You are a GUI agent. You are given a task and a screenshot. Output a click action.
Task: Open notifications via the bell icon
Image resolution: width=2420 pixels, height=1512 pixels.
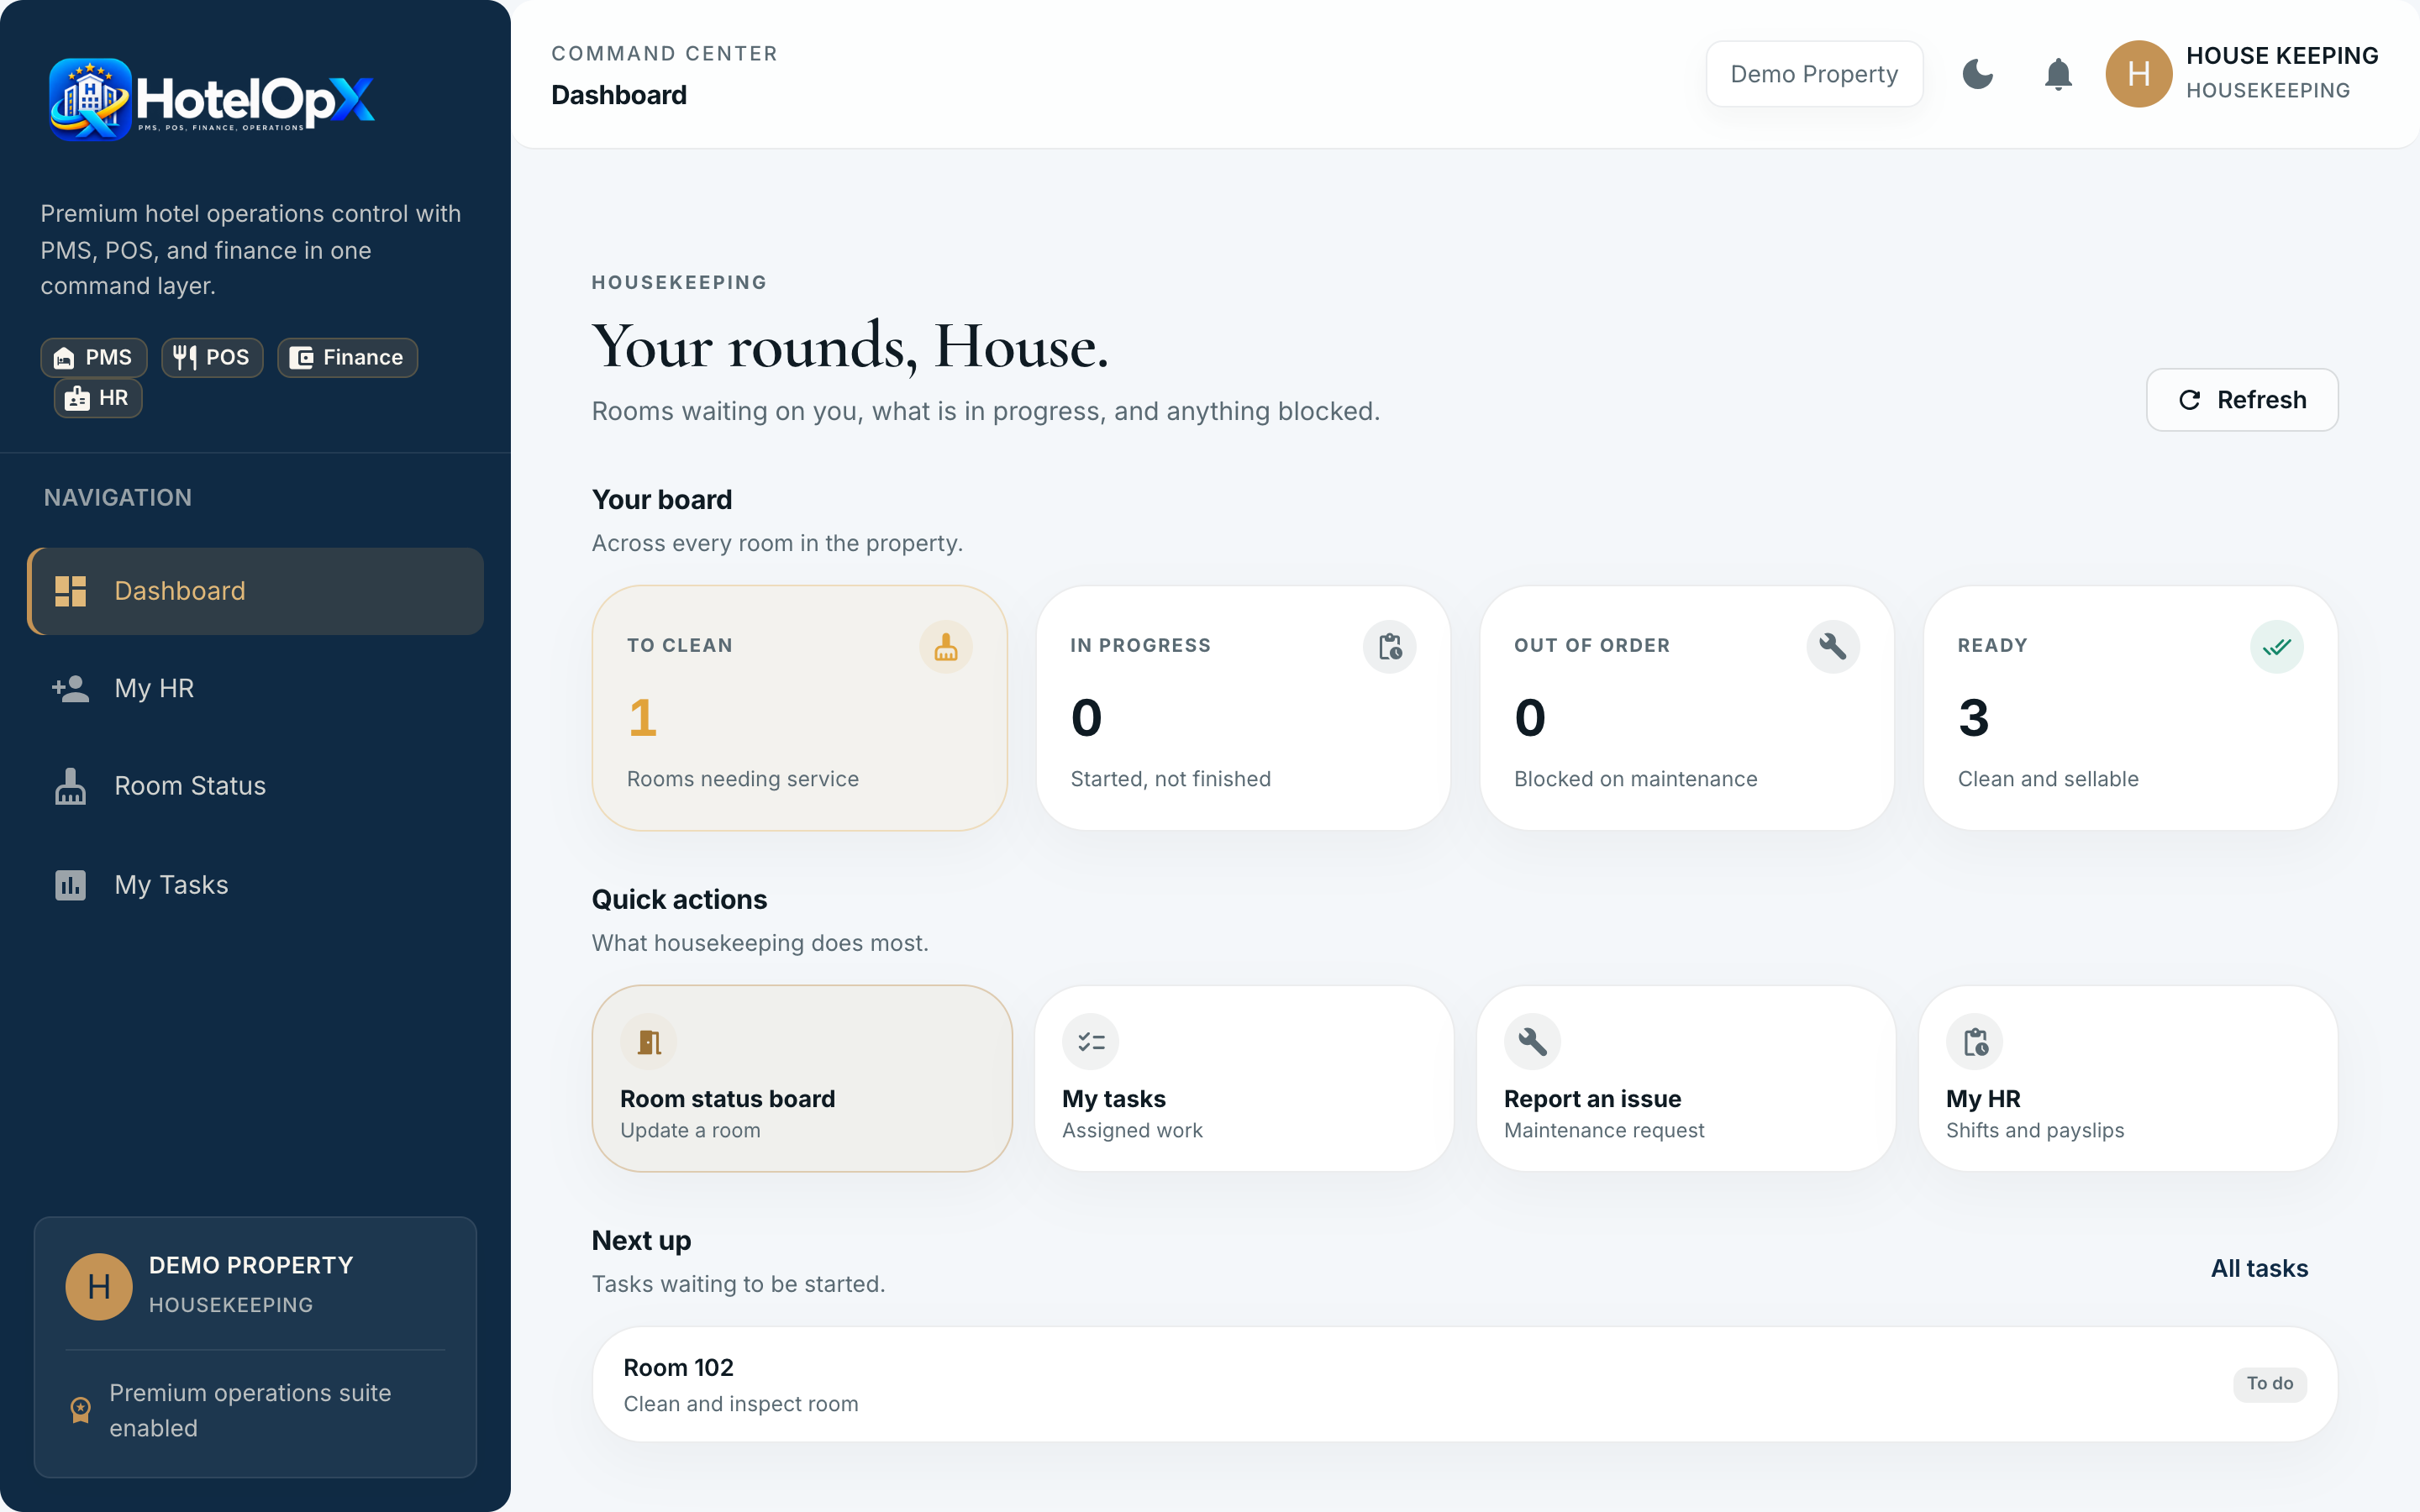2057,74
